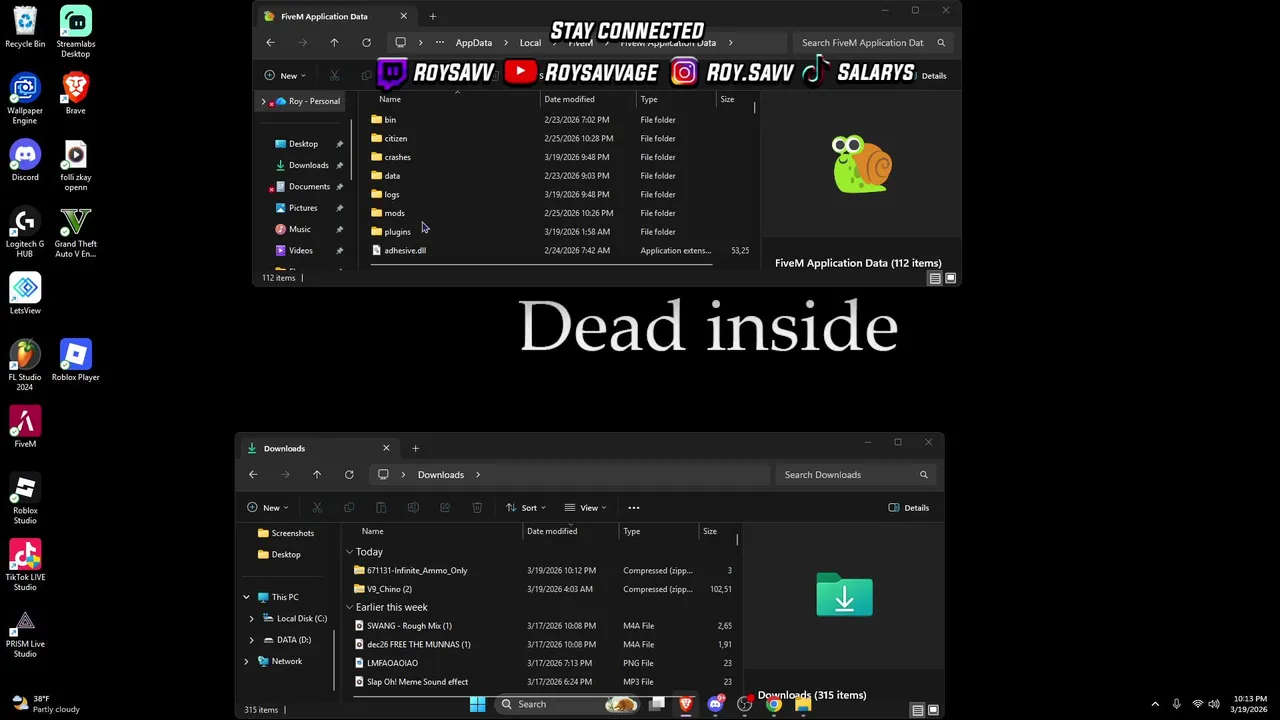Add a new tab in FiveM window
The image size is (1280, 720).
point(432,16)
